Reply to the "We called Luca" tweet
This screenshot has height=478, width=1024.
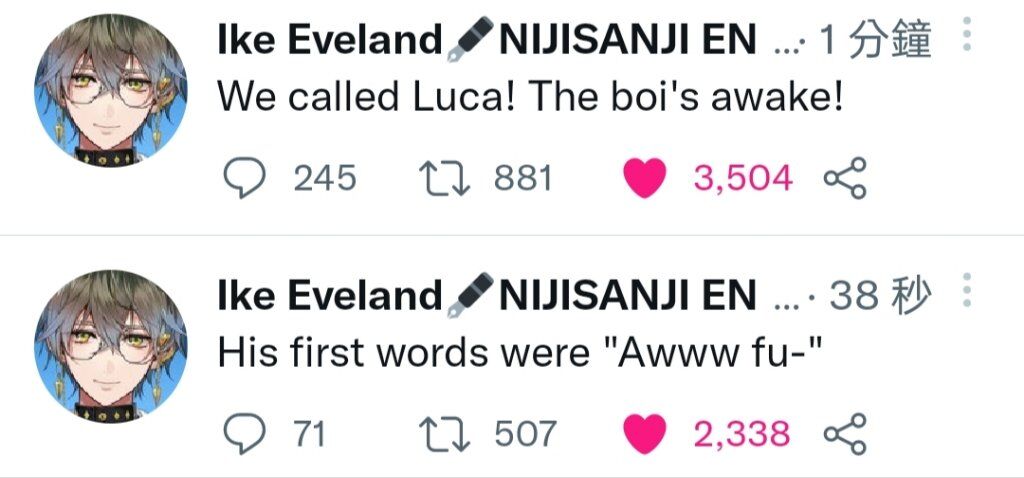pos(245,178)
